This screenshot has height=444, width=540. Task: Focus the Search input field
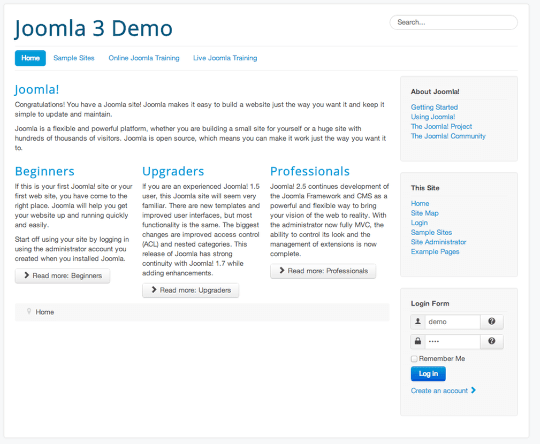point(454,22)
